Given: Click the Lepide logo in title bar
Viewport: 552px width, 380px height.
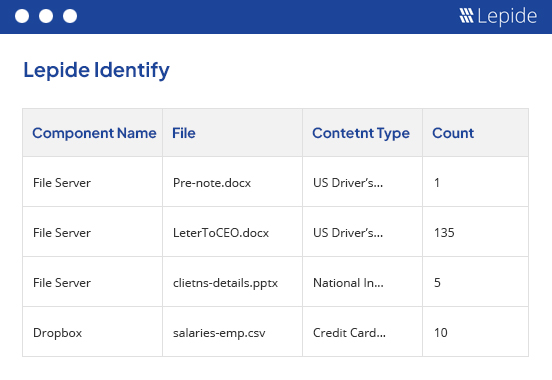Looking at the screenshot, I should point(498,16).
